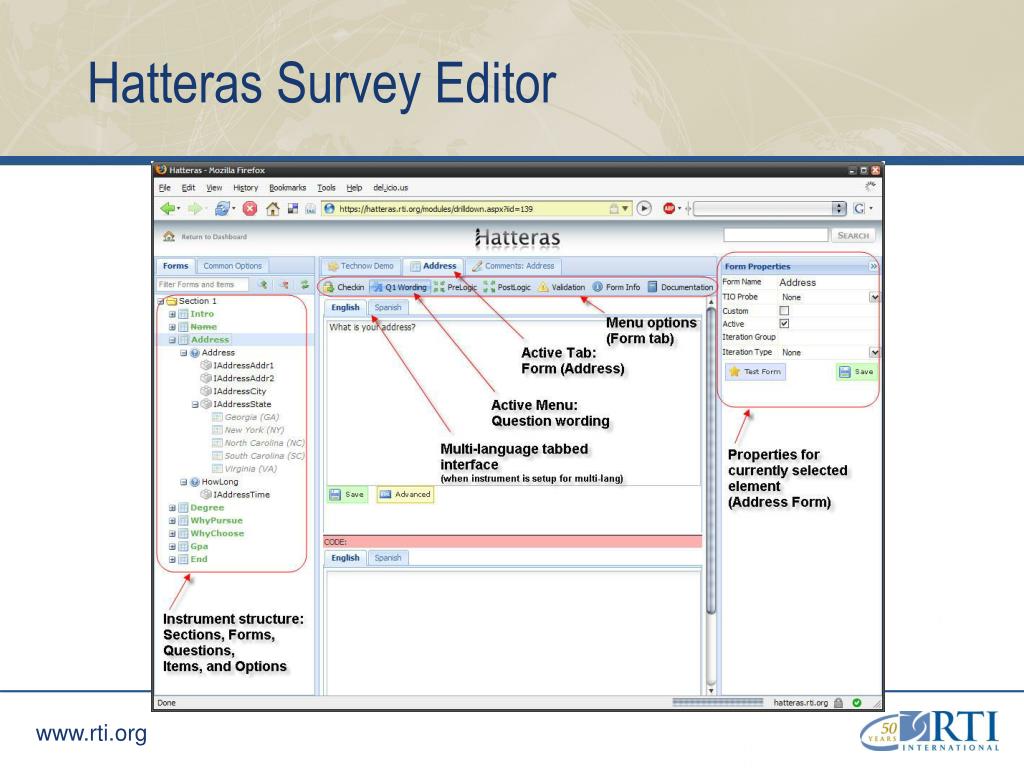Open the browser home page icon
This screenshot has height=768, width=1024.
coord(273,208)
